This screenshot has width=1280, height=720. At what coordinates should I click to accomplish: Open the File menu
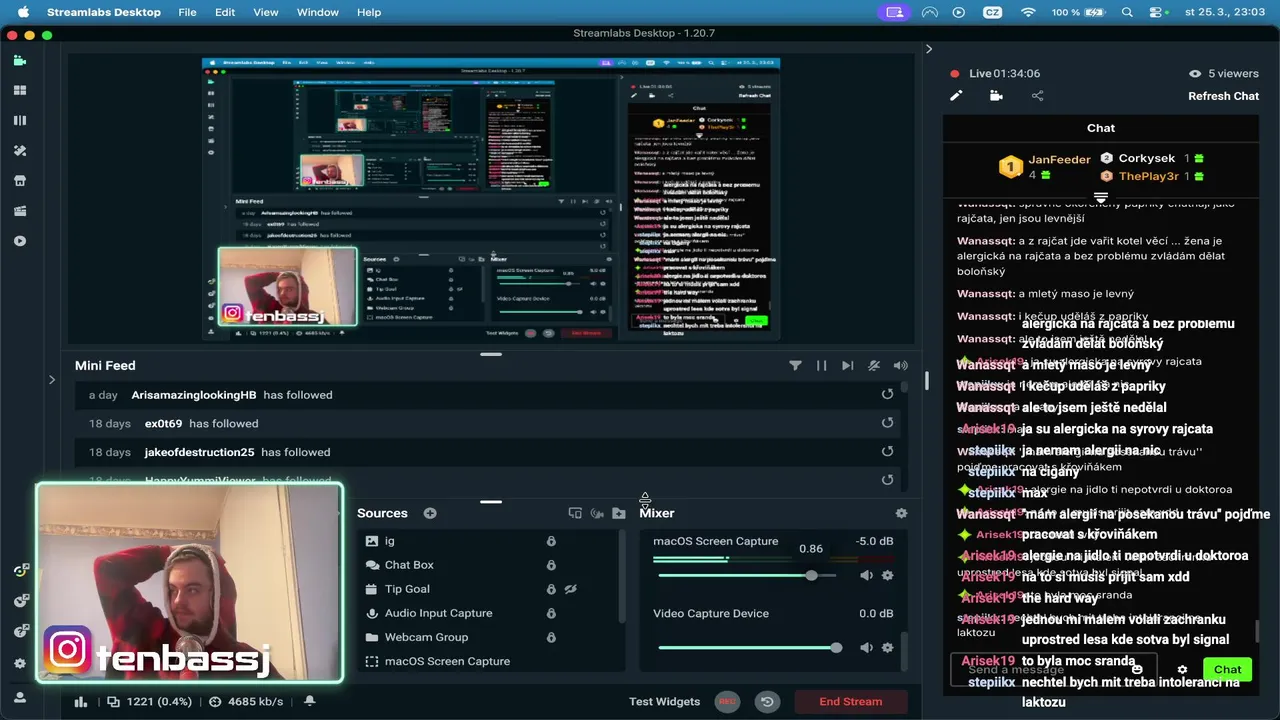(187, 12)
